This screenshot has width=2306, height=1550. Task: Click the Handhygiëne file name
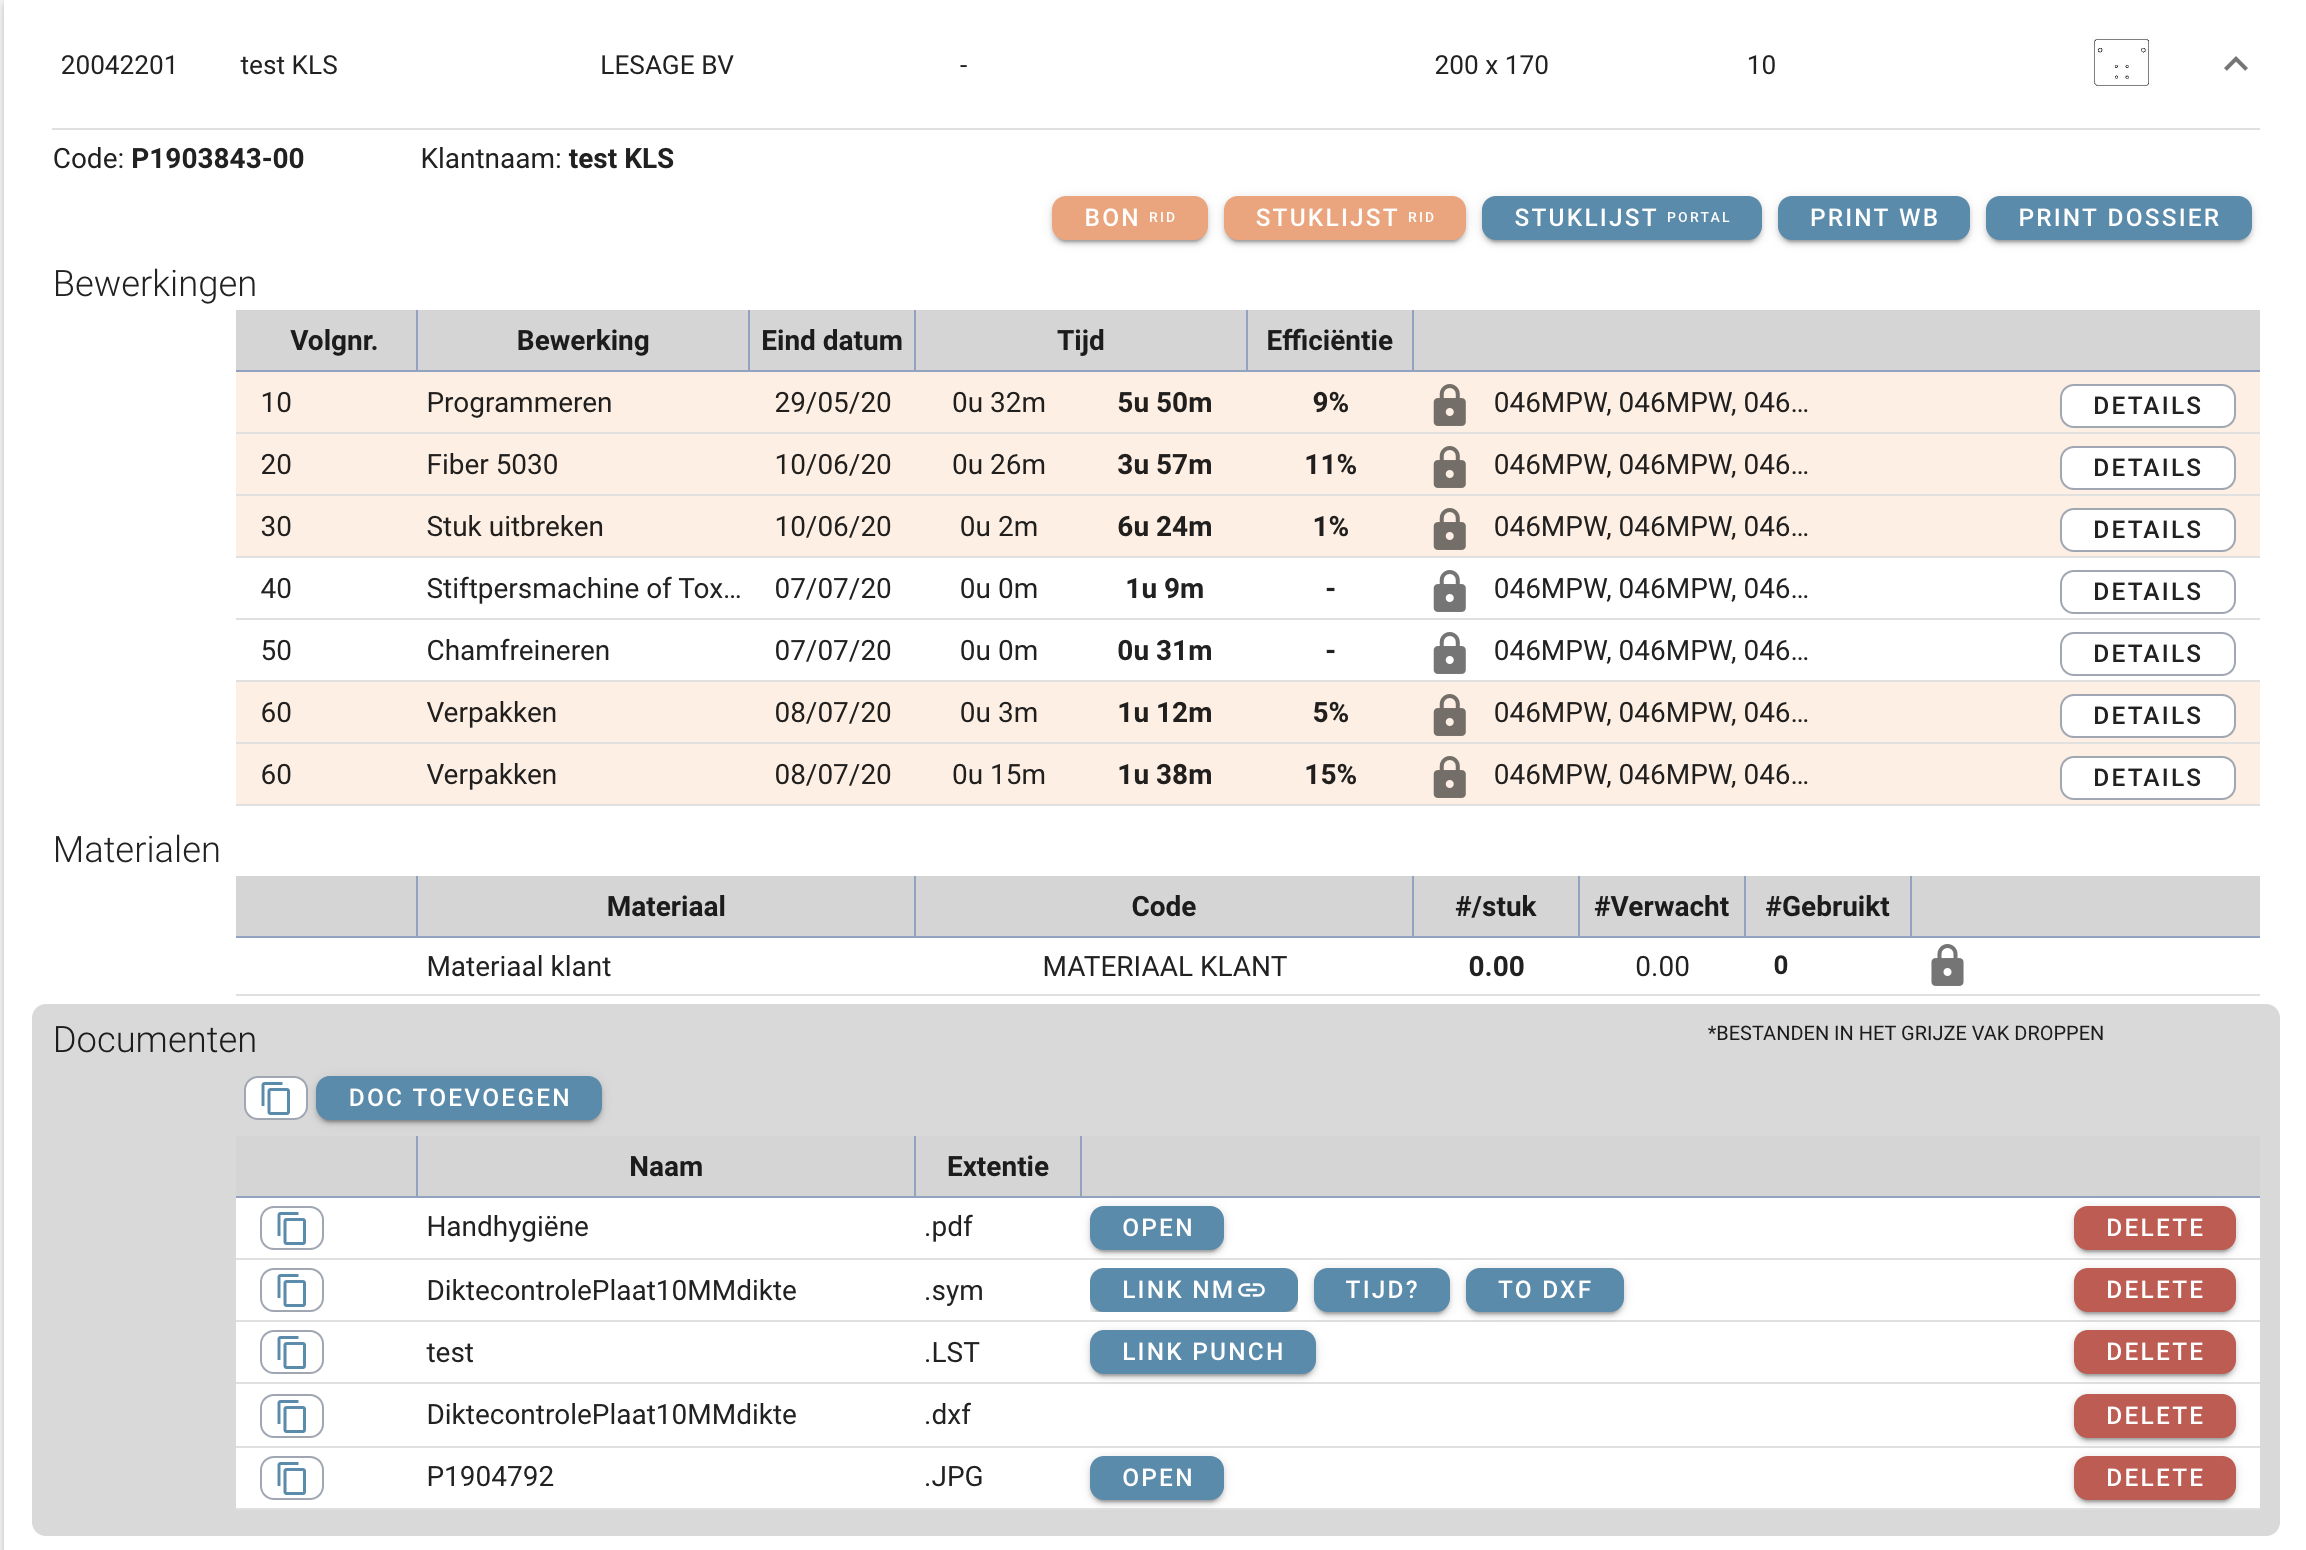(x=508, y=1228)
